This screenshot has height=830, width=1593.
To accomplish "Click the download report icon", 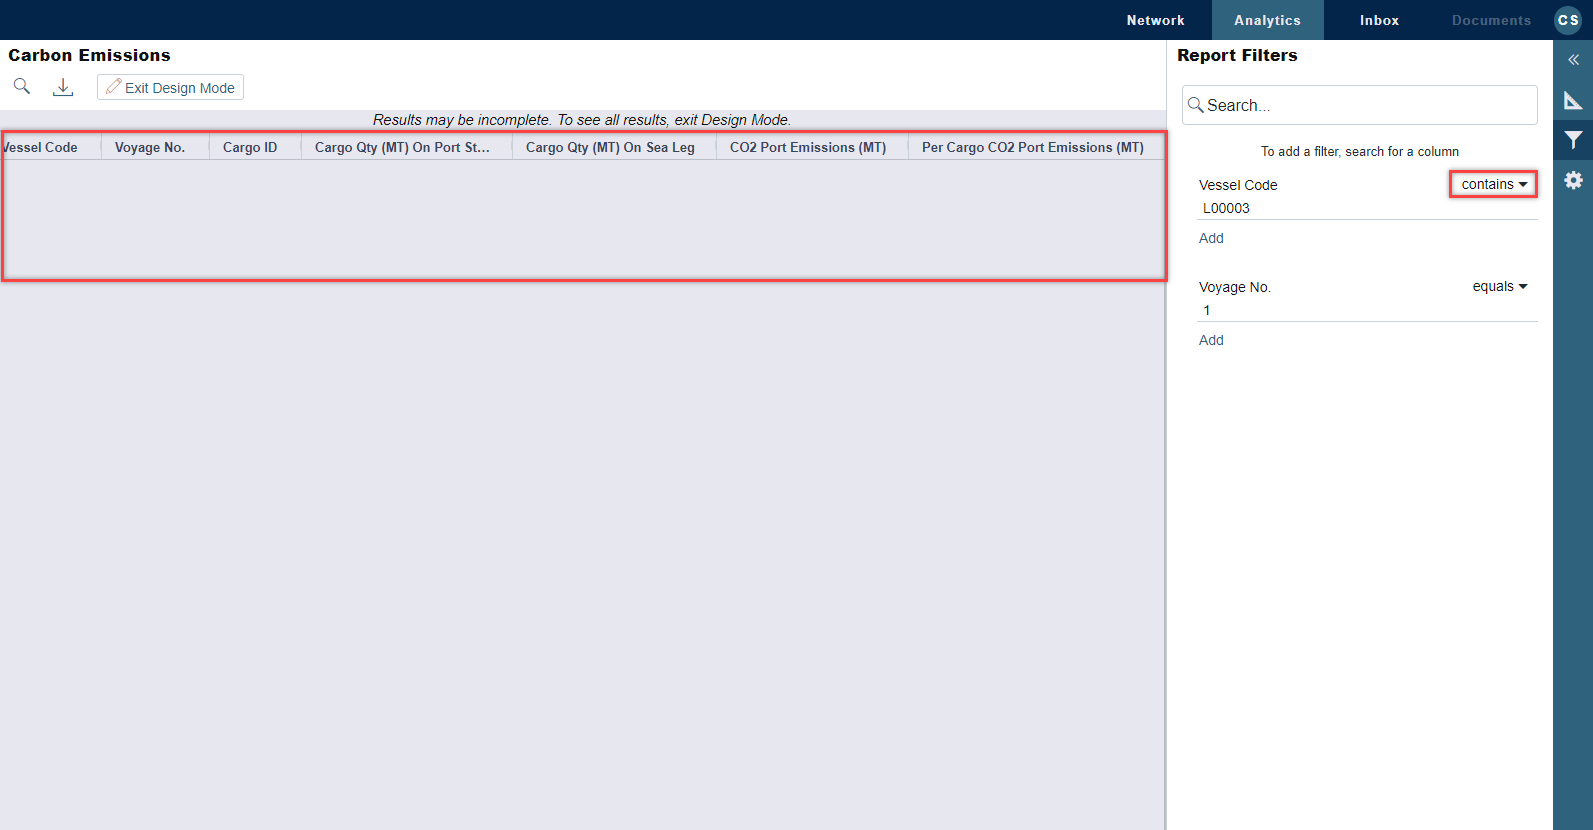I will 63,87.
